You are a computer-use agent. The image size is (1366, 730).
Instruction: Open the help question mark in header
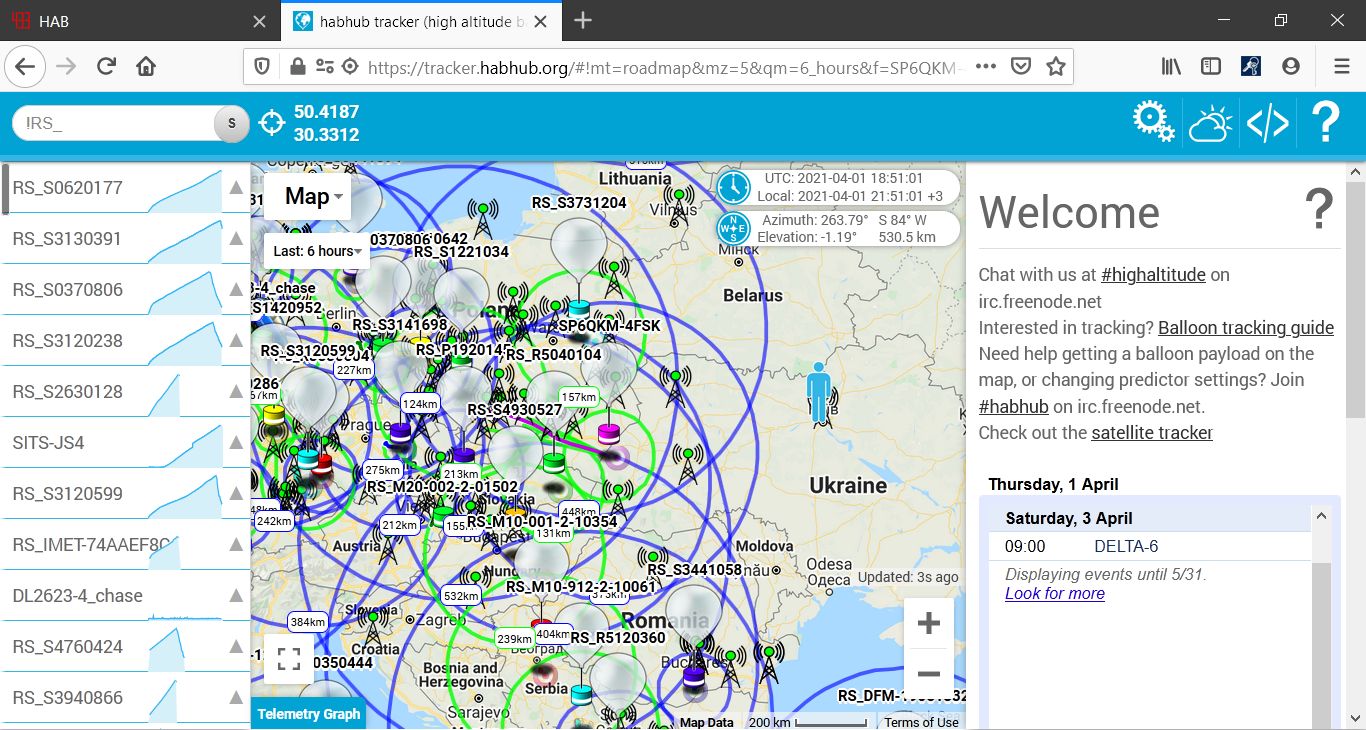(x=1325, y=123)
